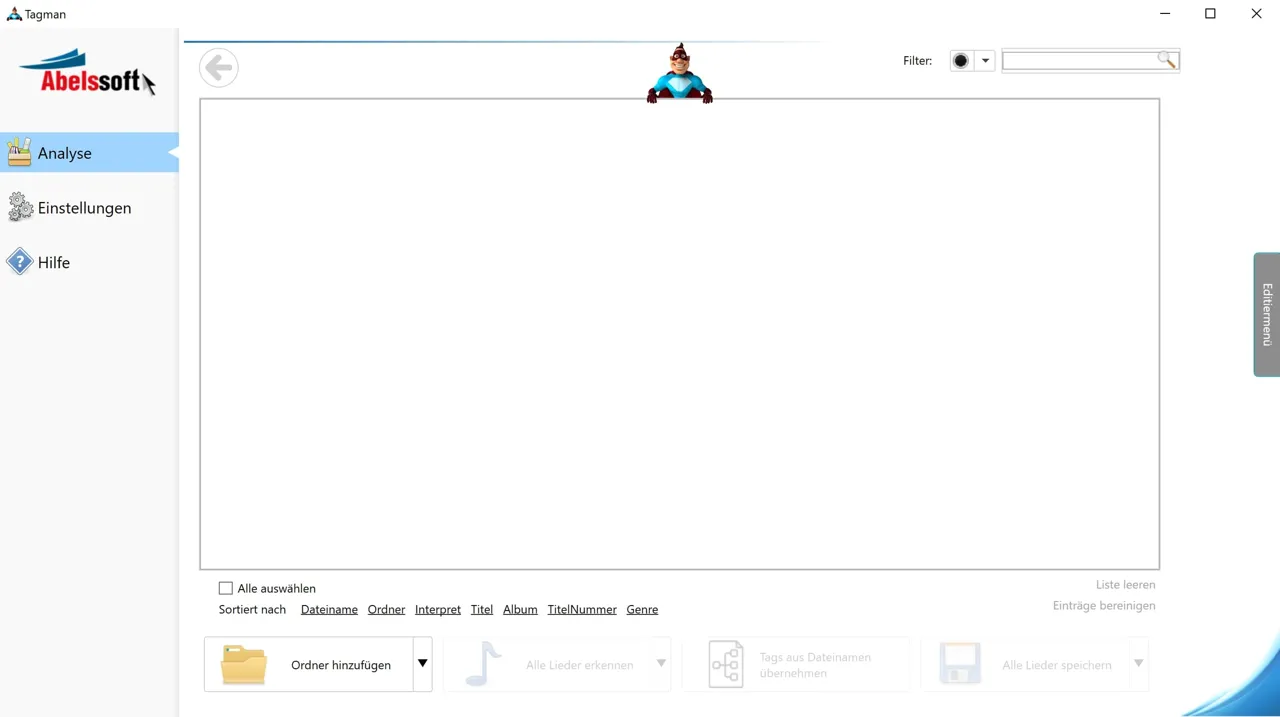Expand the Alle Lieder erkennen dropdown arrow
This screenshot has width=1280, height=717.
click(661, 664)
